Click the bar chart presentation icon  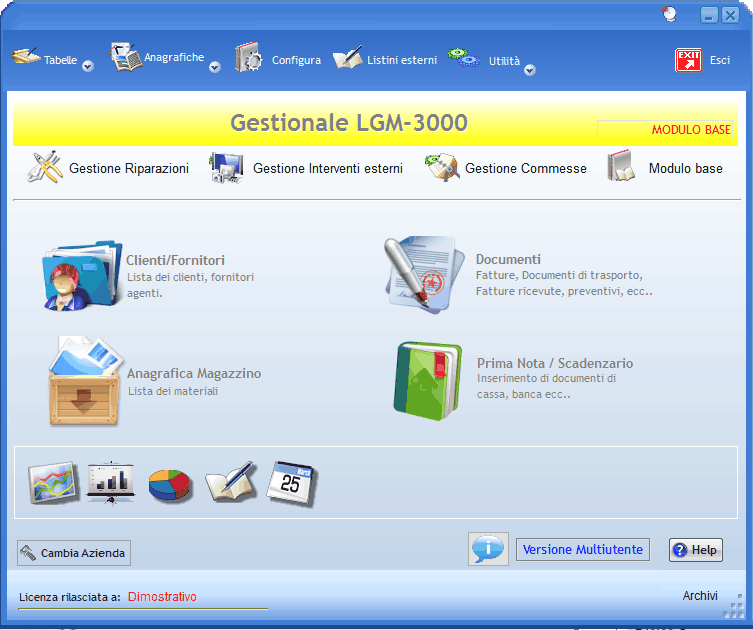pyautogui.click(x=111, y=483)
